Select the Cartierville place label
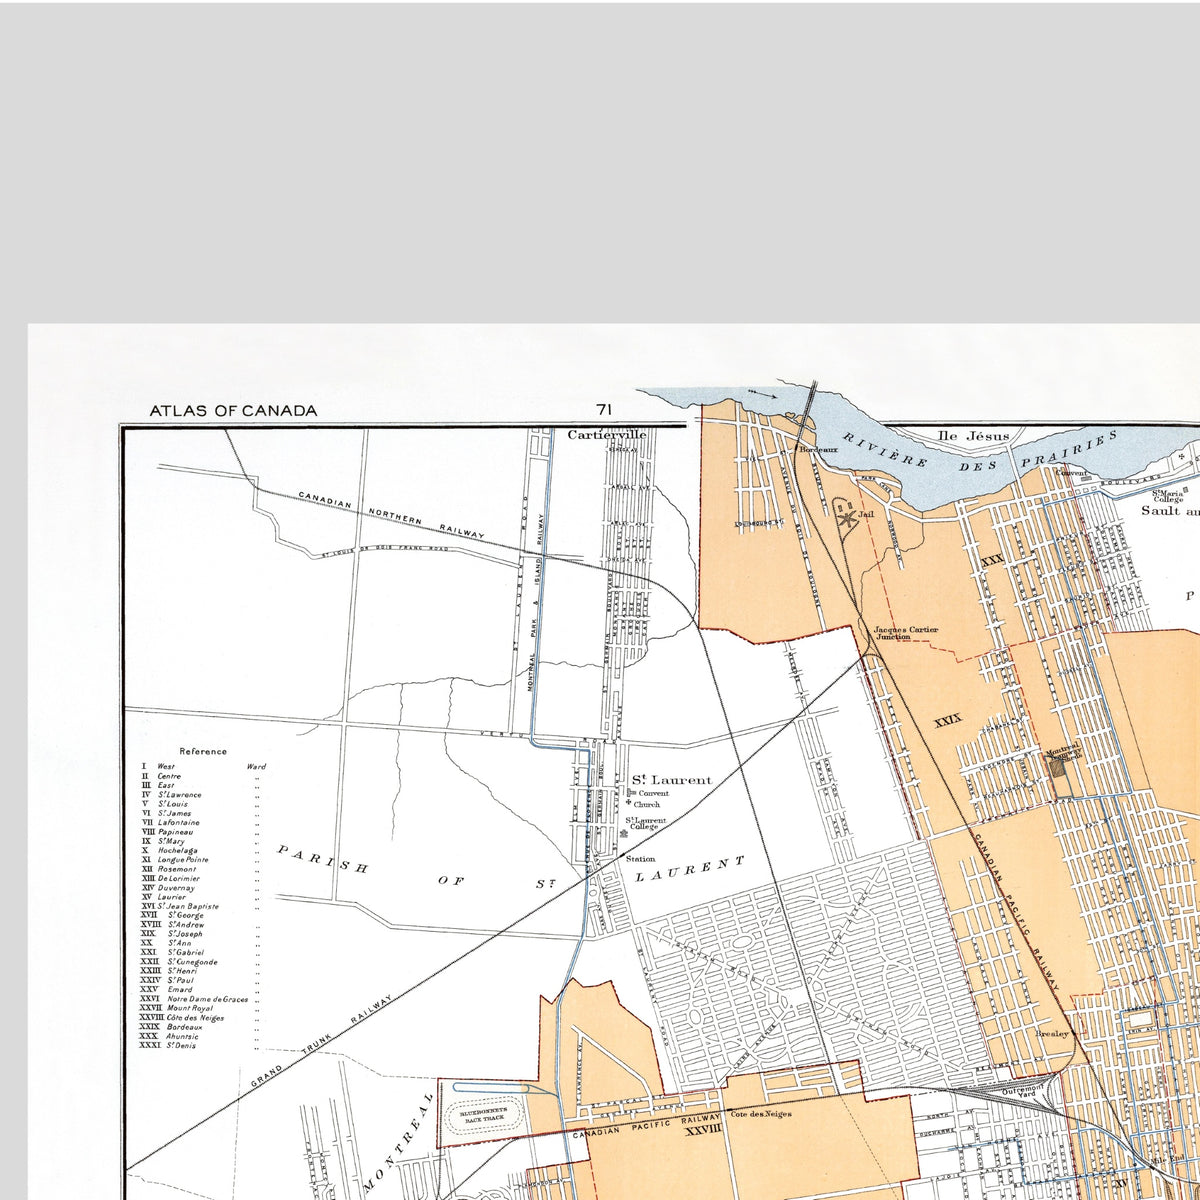This screenshot has height=1200, width=1200. [x=607, y=435]
